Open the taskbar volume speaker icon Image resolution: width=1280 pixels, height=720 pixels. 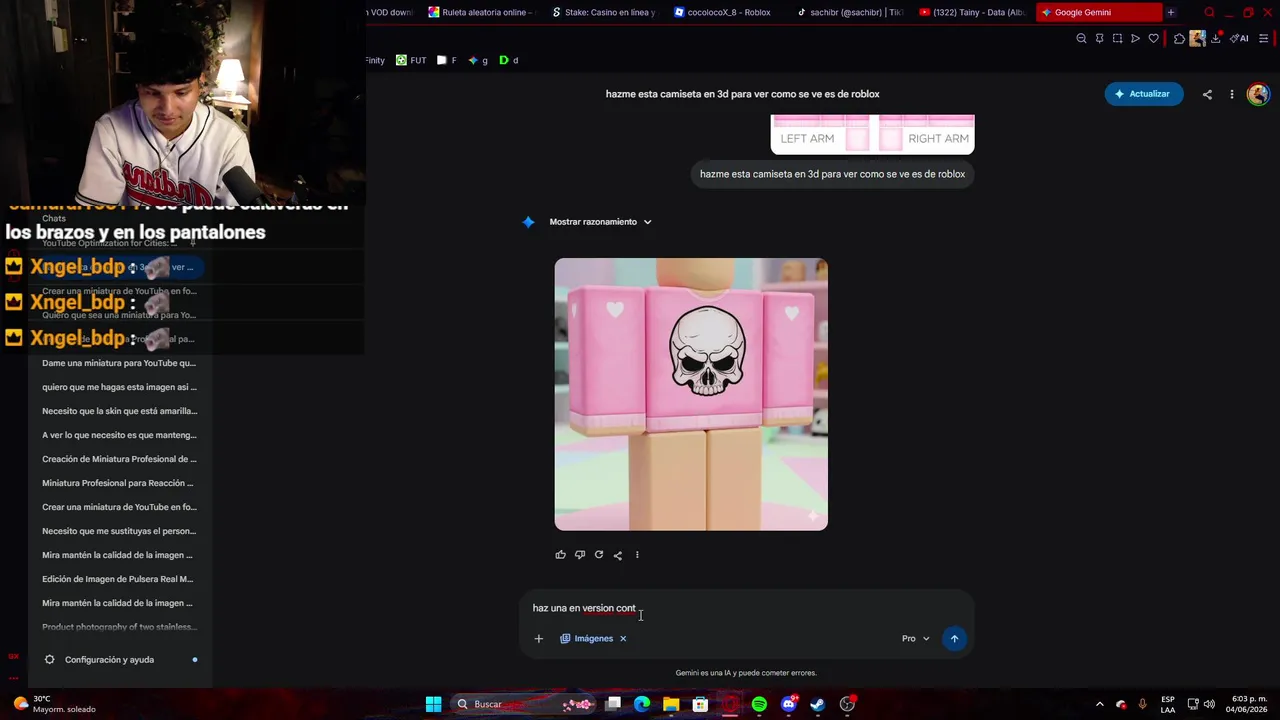click(x=1209, y=704)
